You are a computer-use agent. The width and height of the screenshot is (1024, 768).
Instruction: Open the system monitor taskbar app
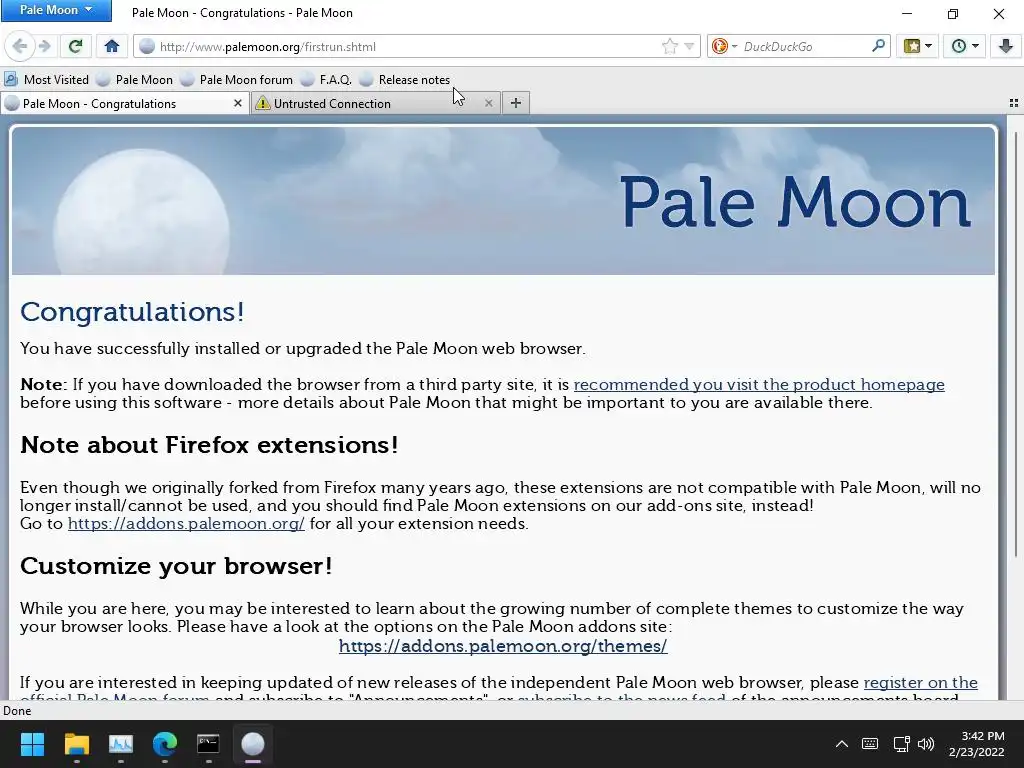pyautogui.click(x=120, y=744)
